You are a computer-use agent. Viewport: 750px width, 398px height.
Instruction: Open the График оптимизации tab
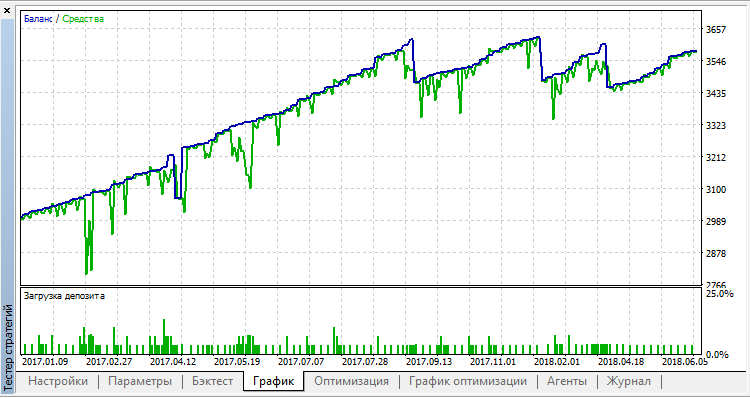(468, 382)
